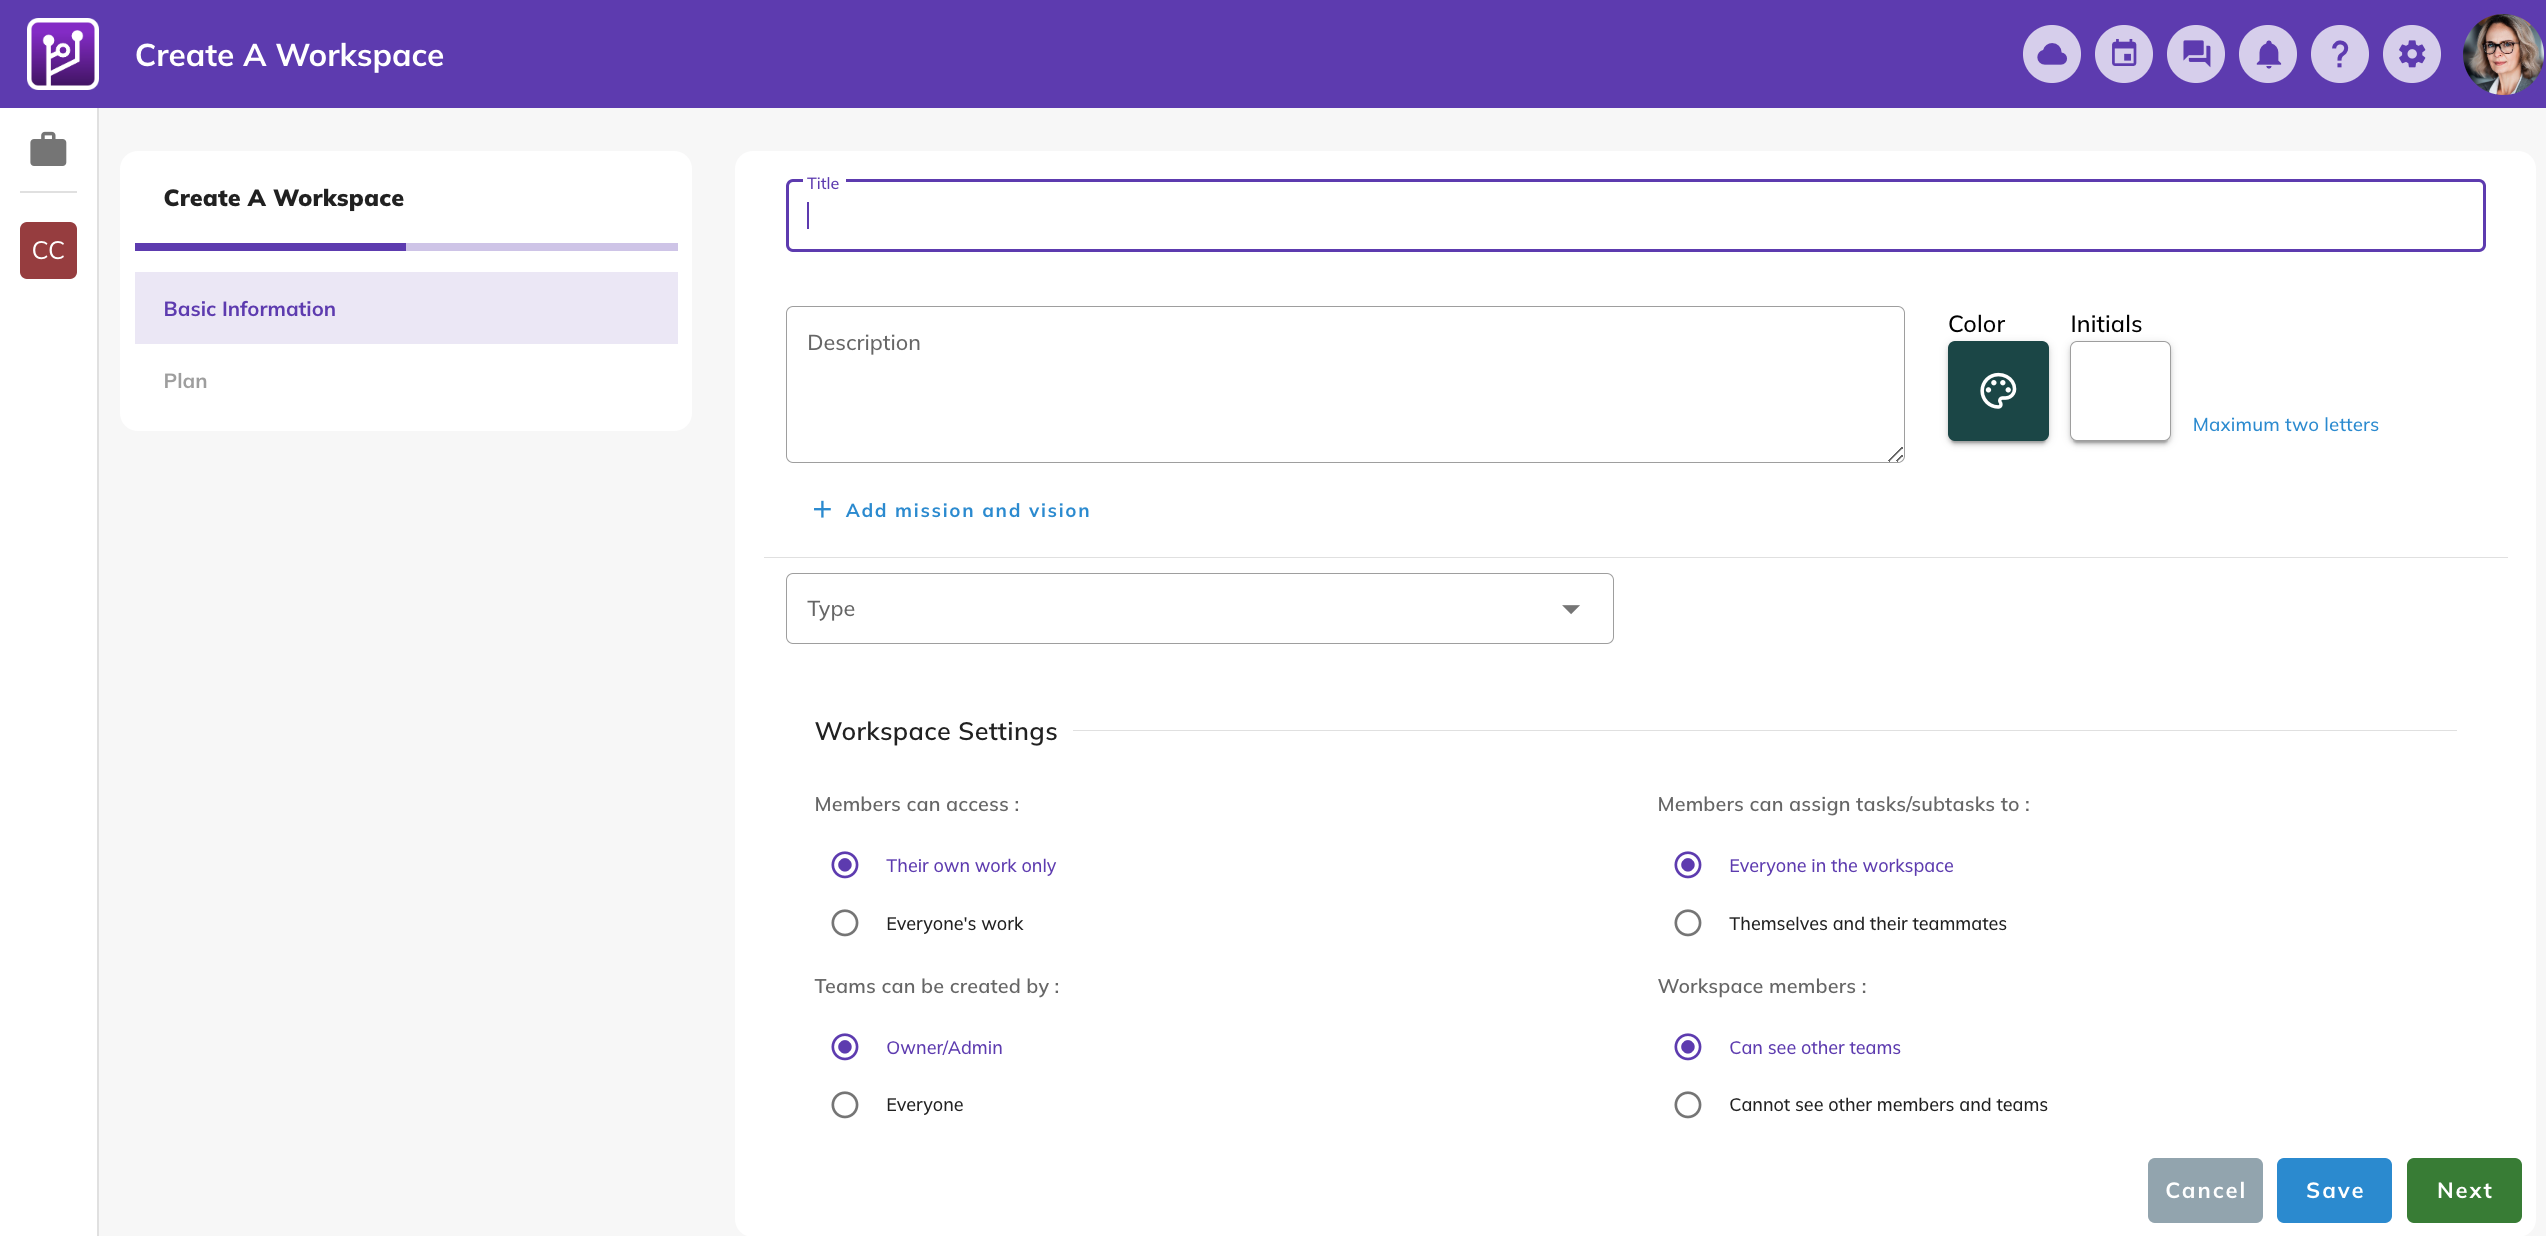
Task: Expand the Type dropdown
Action: [x=1199, y=608]
